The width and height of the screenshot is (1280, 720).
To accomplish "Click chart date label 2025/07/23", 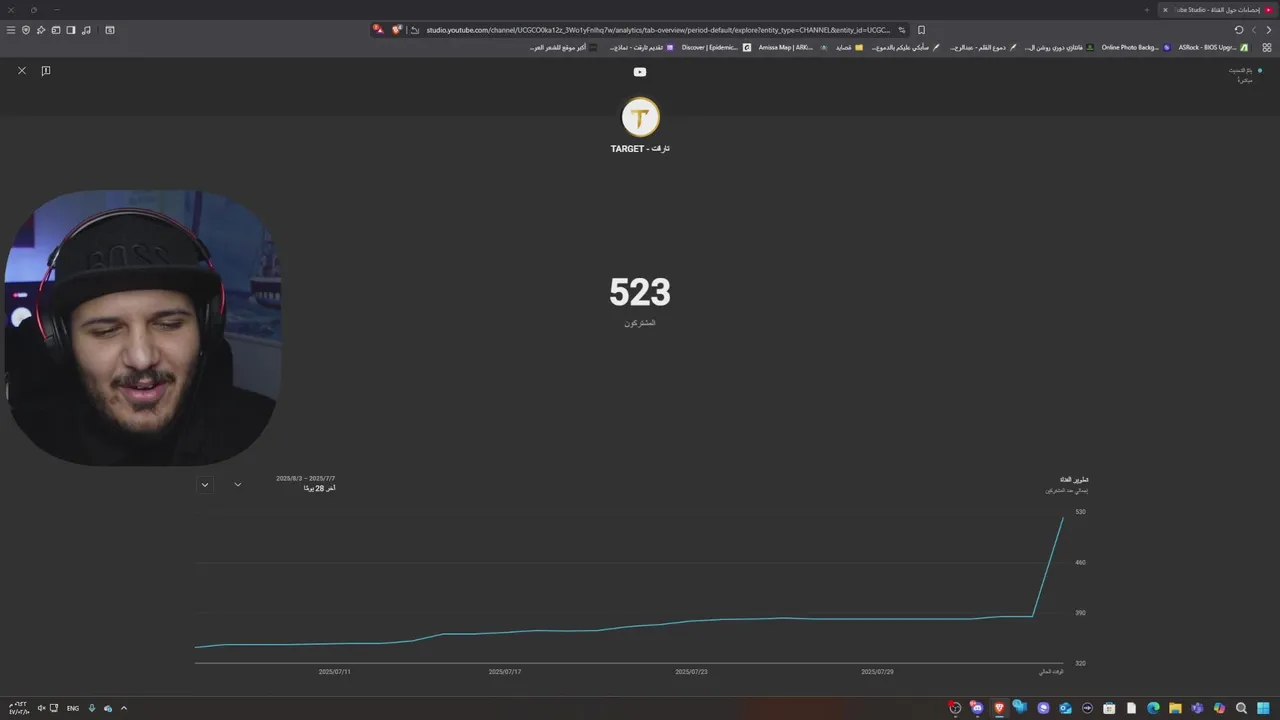I will coord(692,672).
